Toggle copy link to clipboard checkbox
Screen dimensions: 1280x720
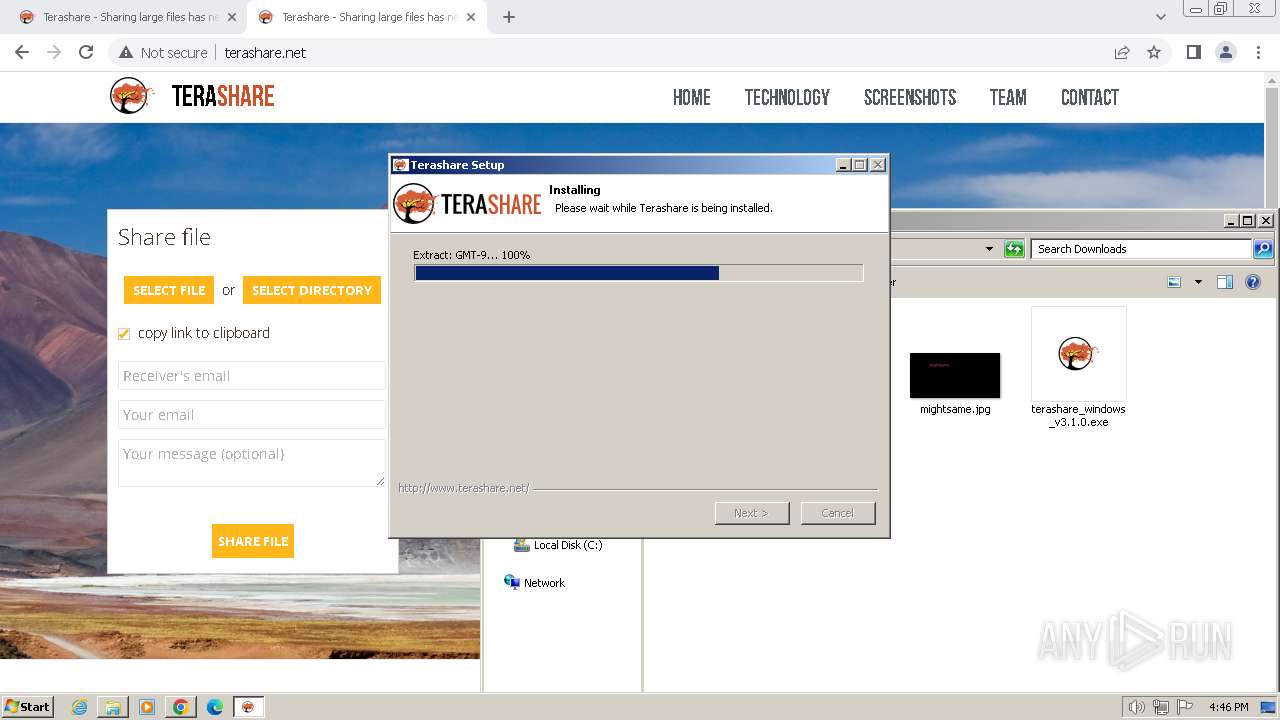(124, 334)
